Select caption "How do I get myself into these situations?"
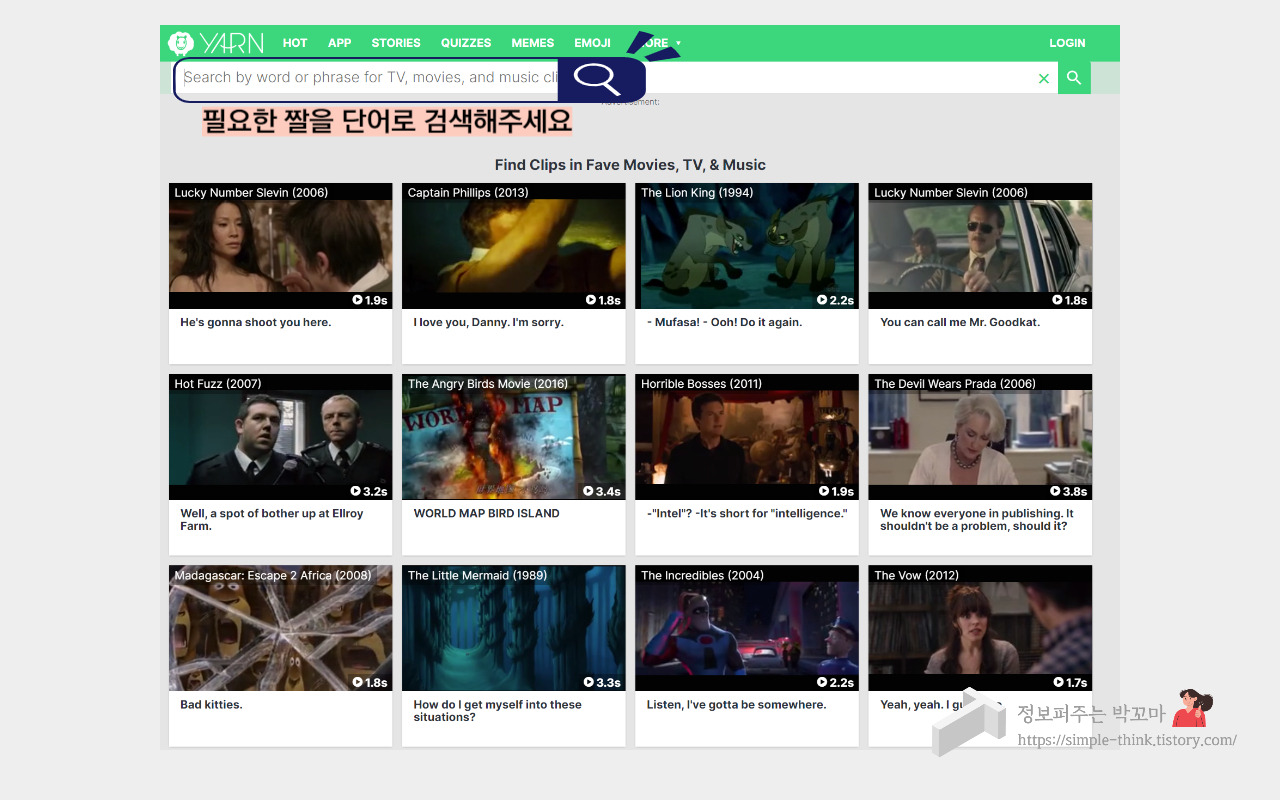Viewport: 1280px width, 800px height. 498,711
